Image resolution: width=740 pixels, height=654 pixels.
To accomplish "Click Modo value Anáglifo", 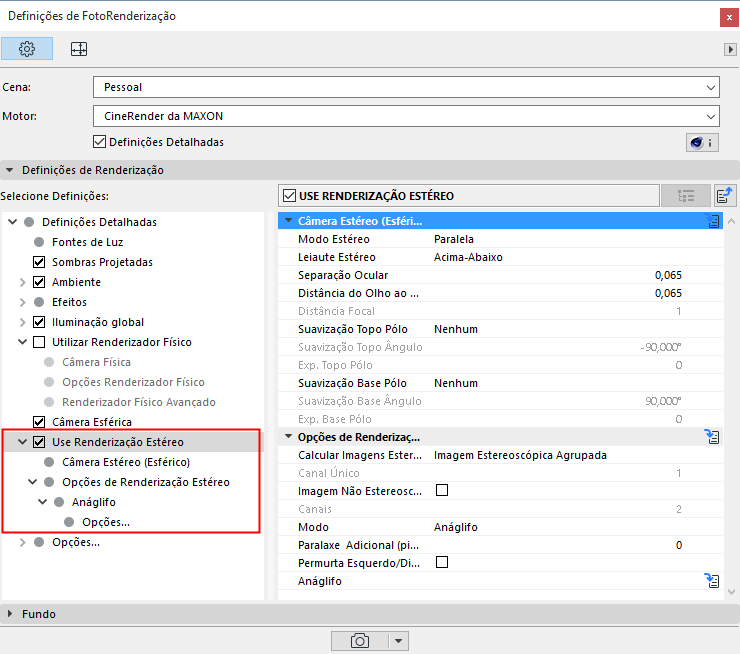I will click(x=455, y=527).
